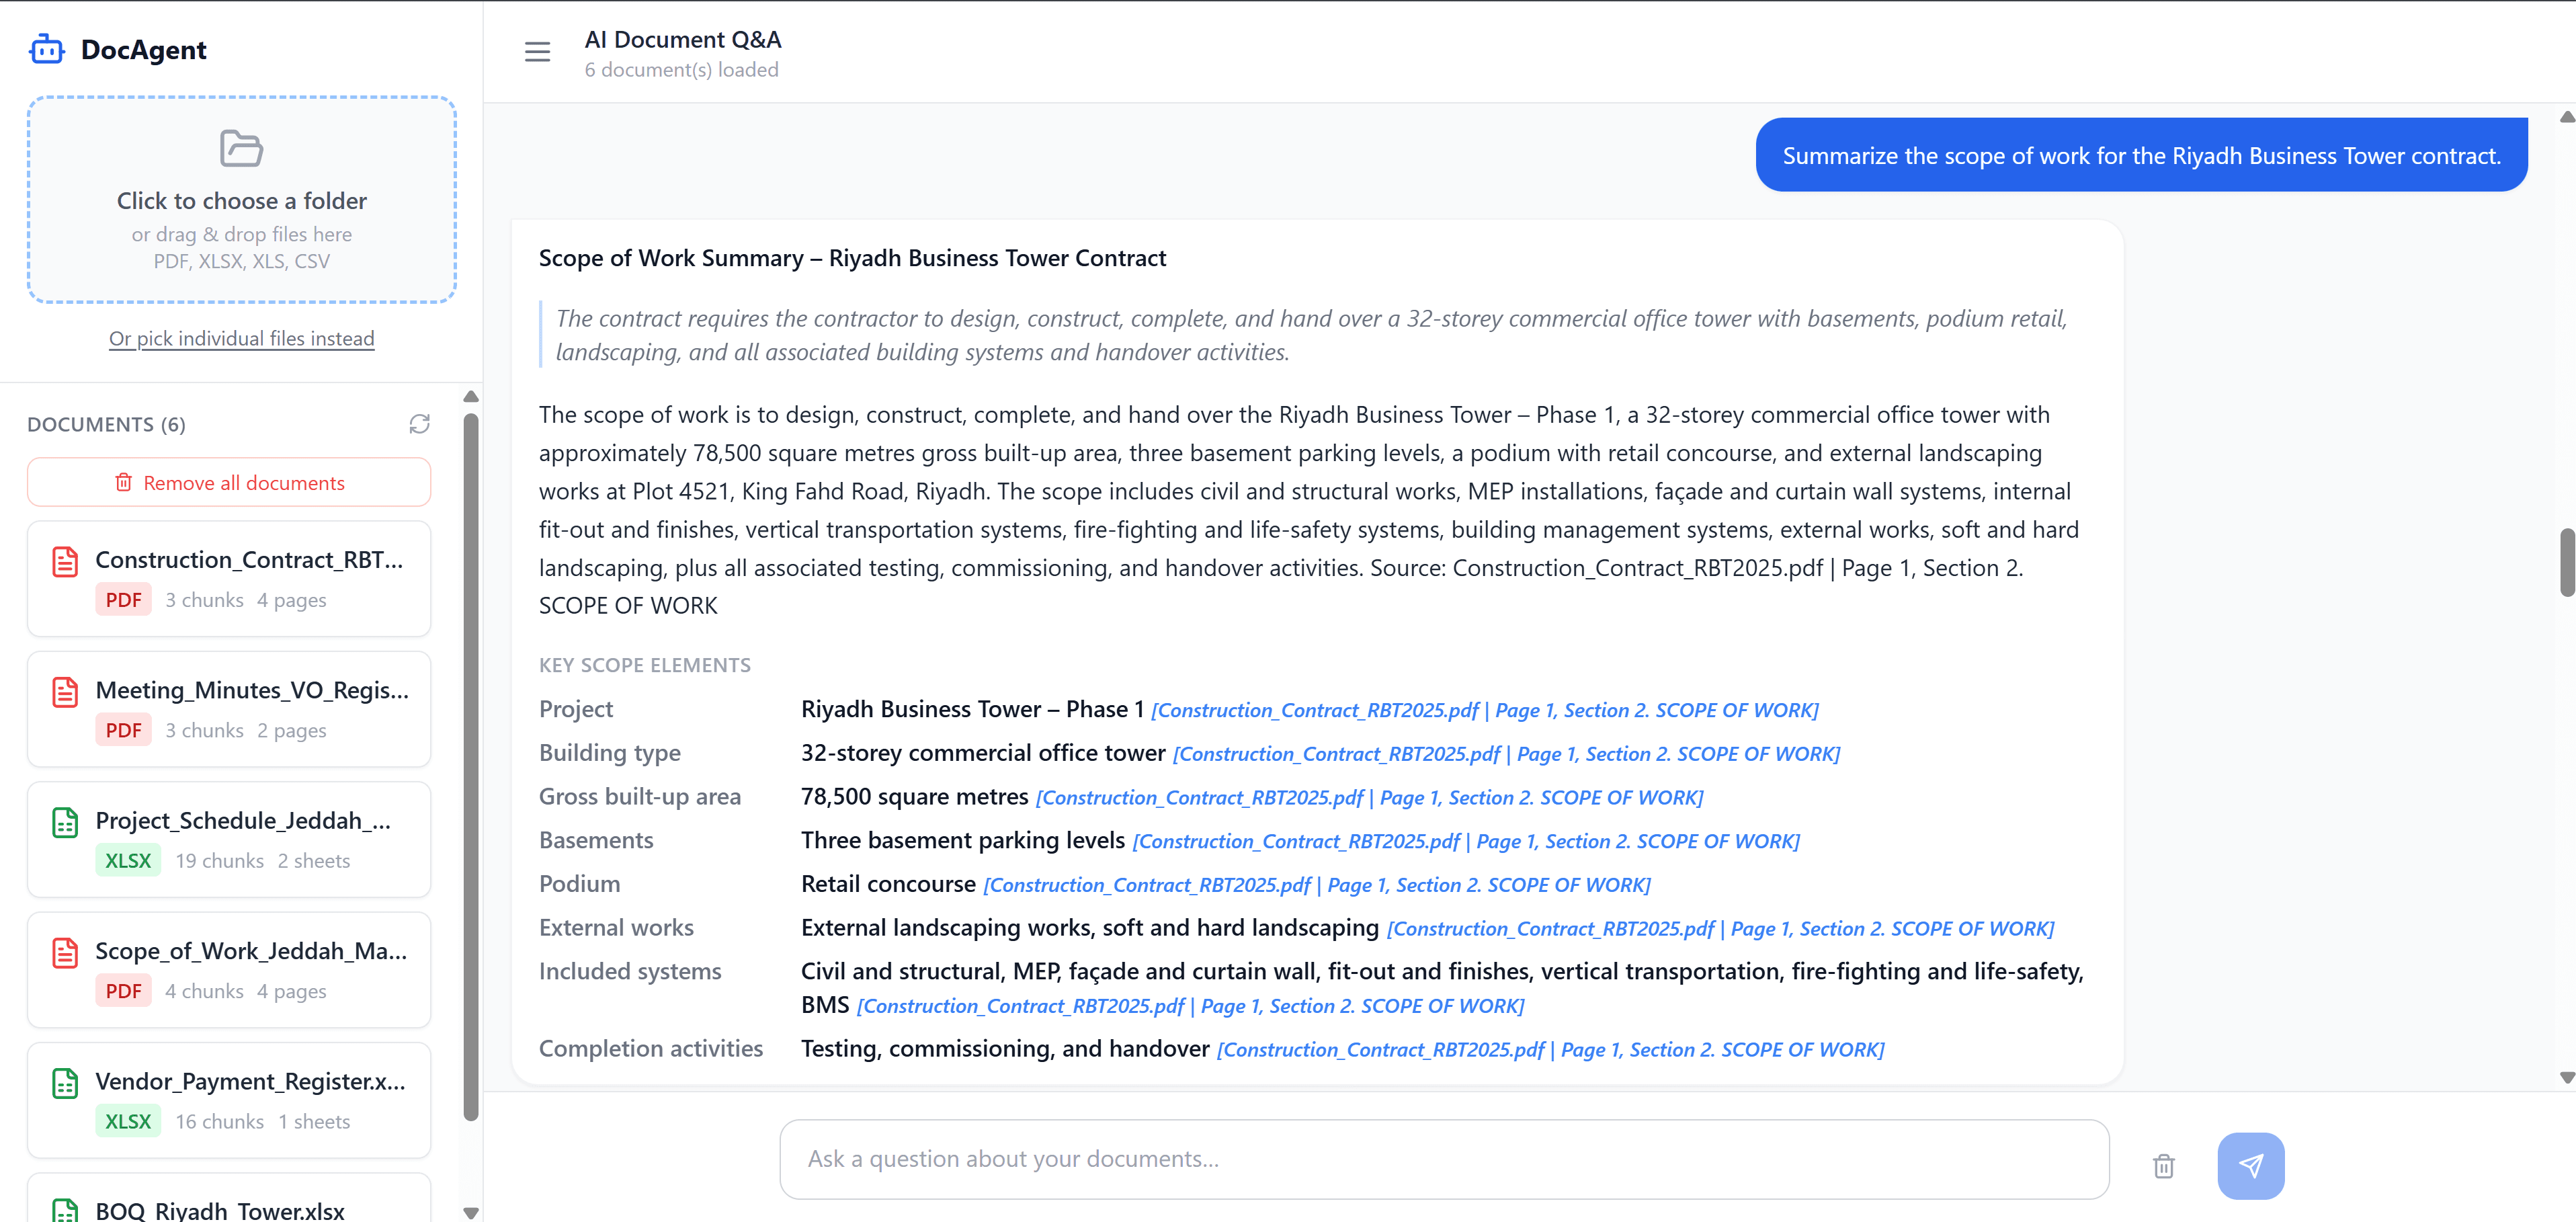Image resolution: width=2576 pixels, height=1222 pixels.
Task: Open citation link in Podium row
Action: coord(1317,886)
